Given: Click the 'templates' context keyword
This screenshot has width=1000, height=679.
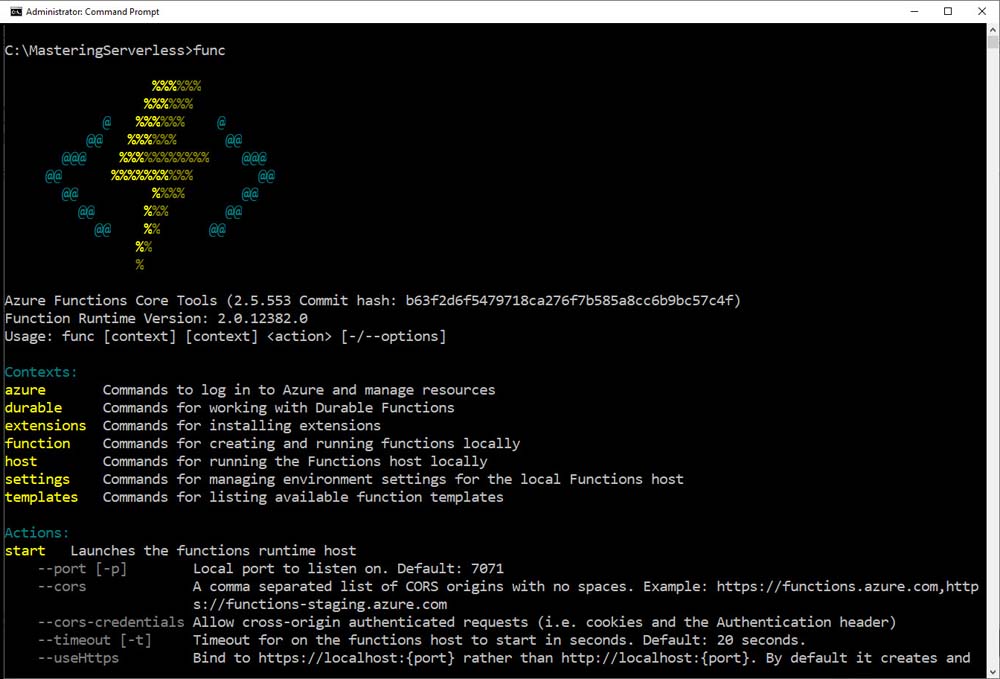Looking at the screenshot, I should pyautogui.click(x=41, y=498).
